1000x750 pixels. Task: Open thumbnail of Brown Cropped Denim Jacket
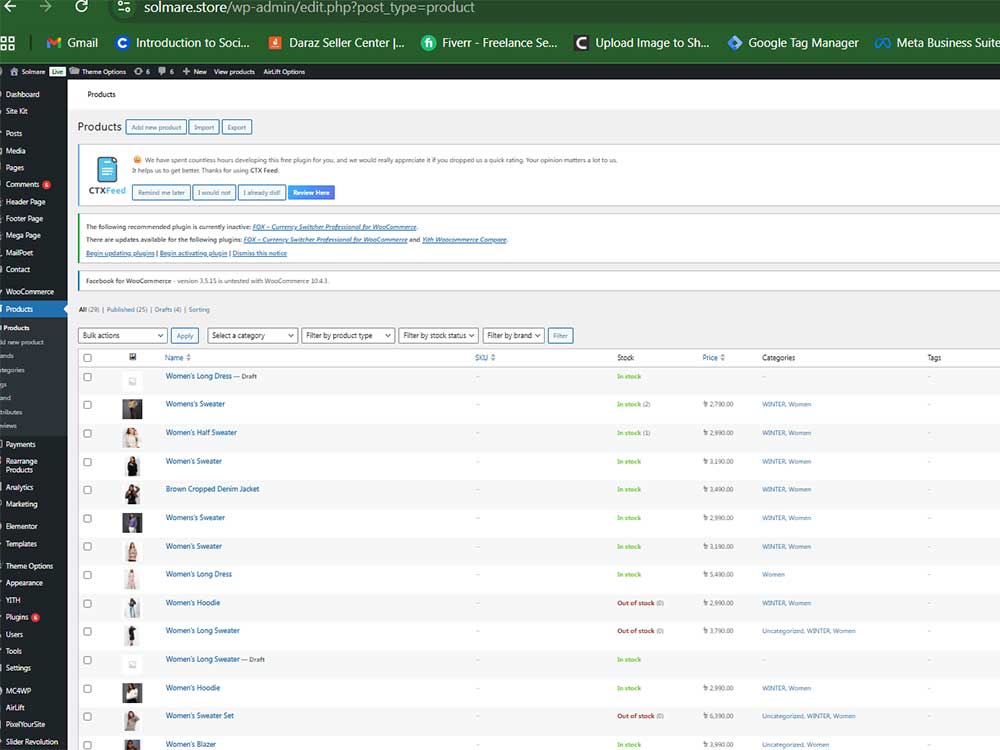(x=132, y=494)
